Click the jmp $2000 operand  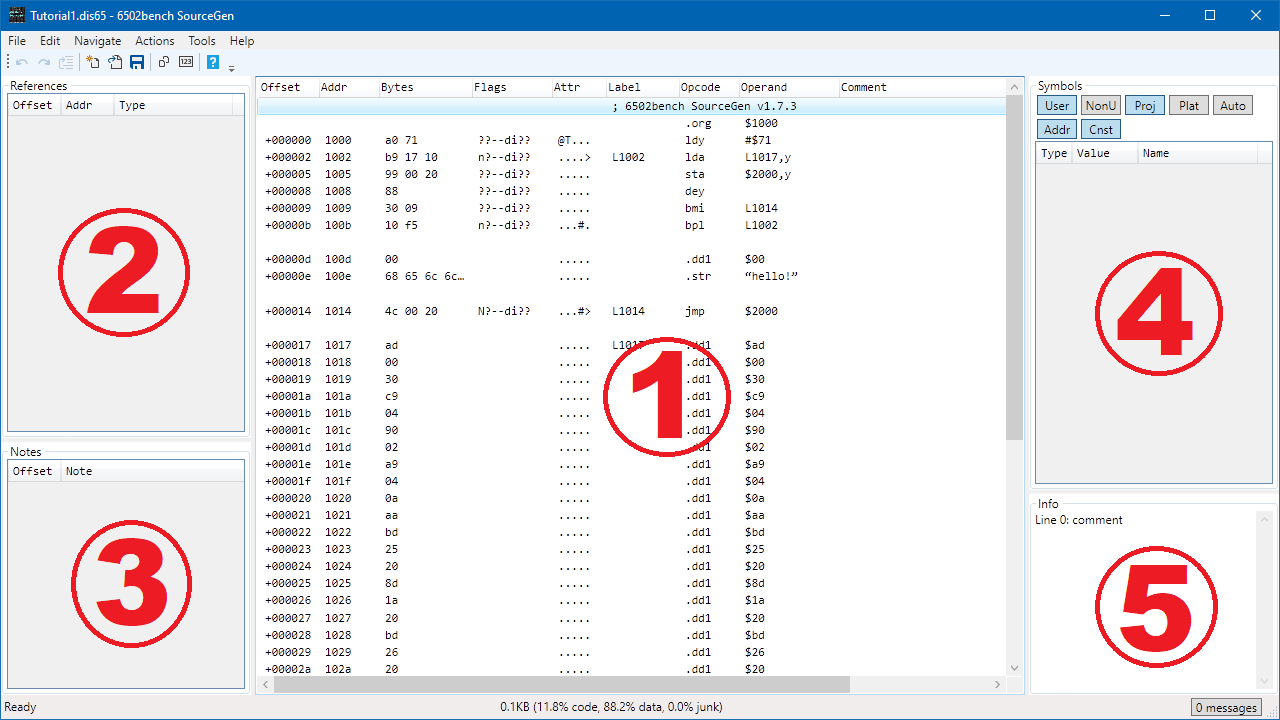[x=761, y=311]
